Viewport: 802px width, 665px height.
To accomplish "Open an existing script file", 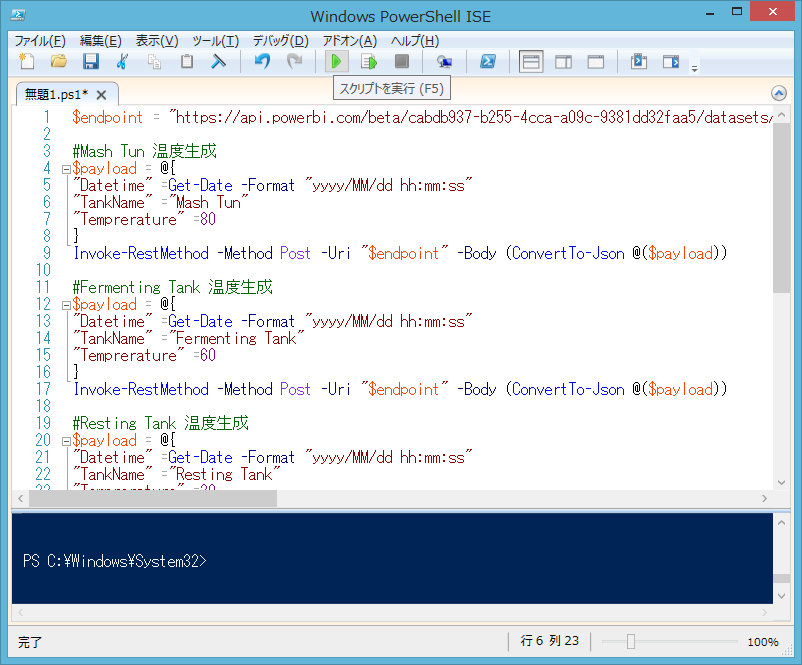I will coord(59,61).
